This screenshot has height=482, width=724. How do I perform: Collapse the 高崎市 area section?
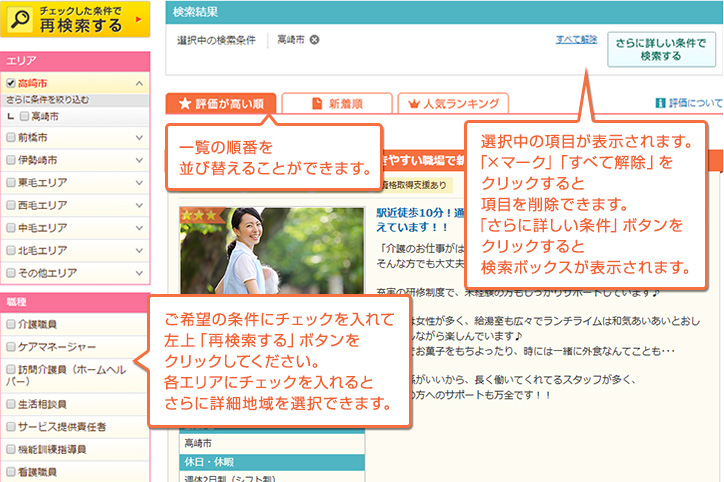tap(139, 84)
